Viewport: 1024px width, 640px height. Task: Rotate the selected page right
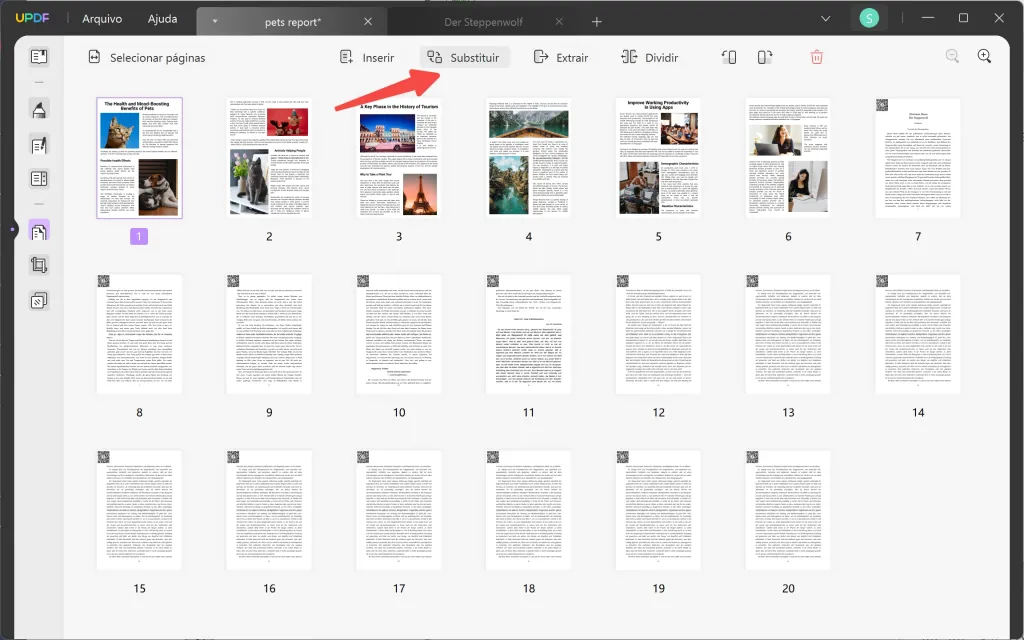pos(764,57)
